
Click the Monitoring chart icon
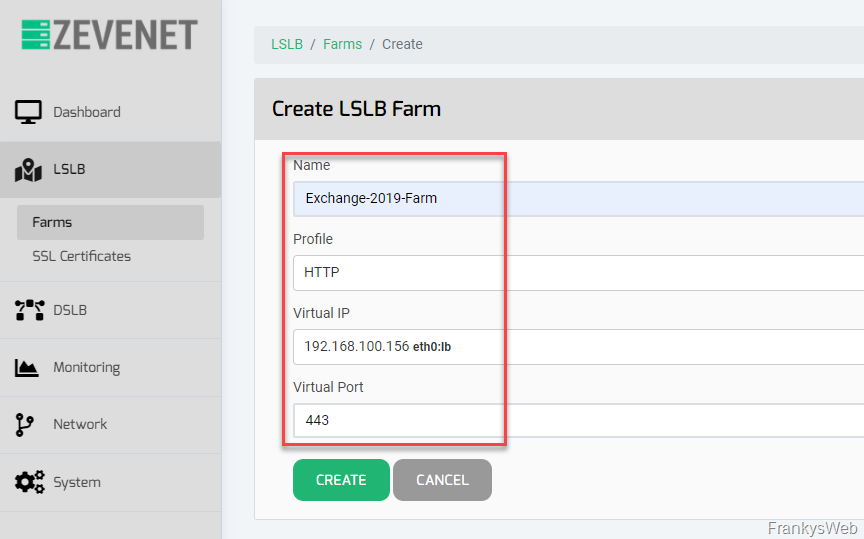click(27, 367)
